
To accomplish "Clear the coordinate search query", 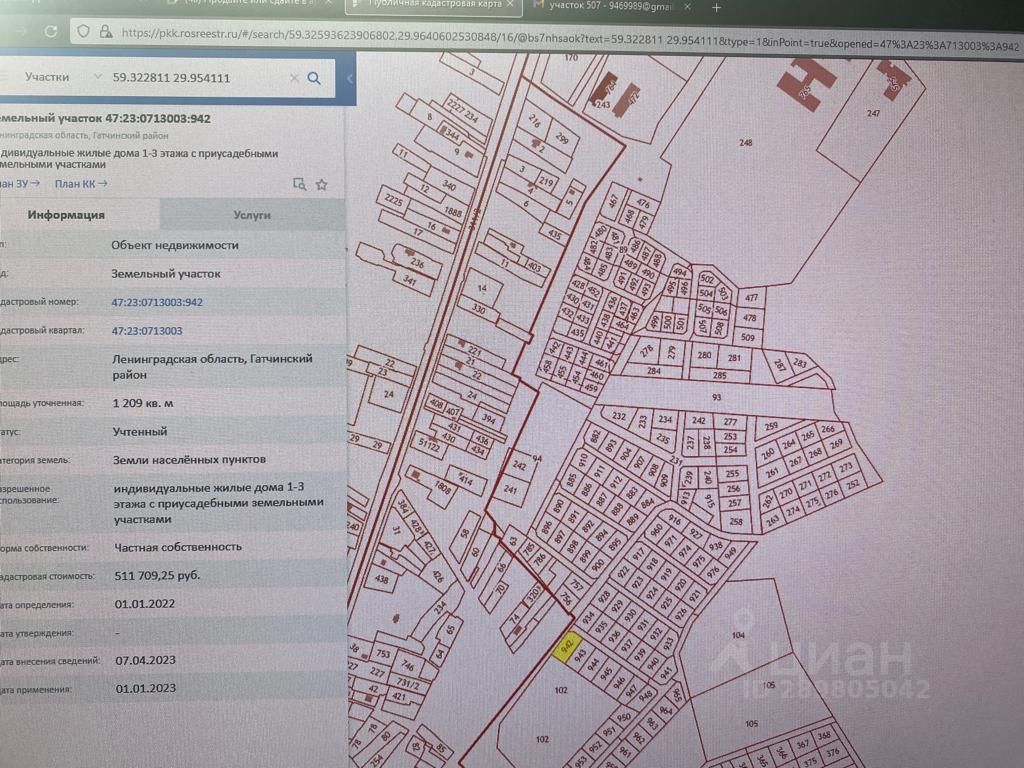I will pyautogui.click(x=294, y=78).
